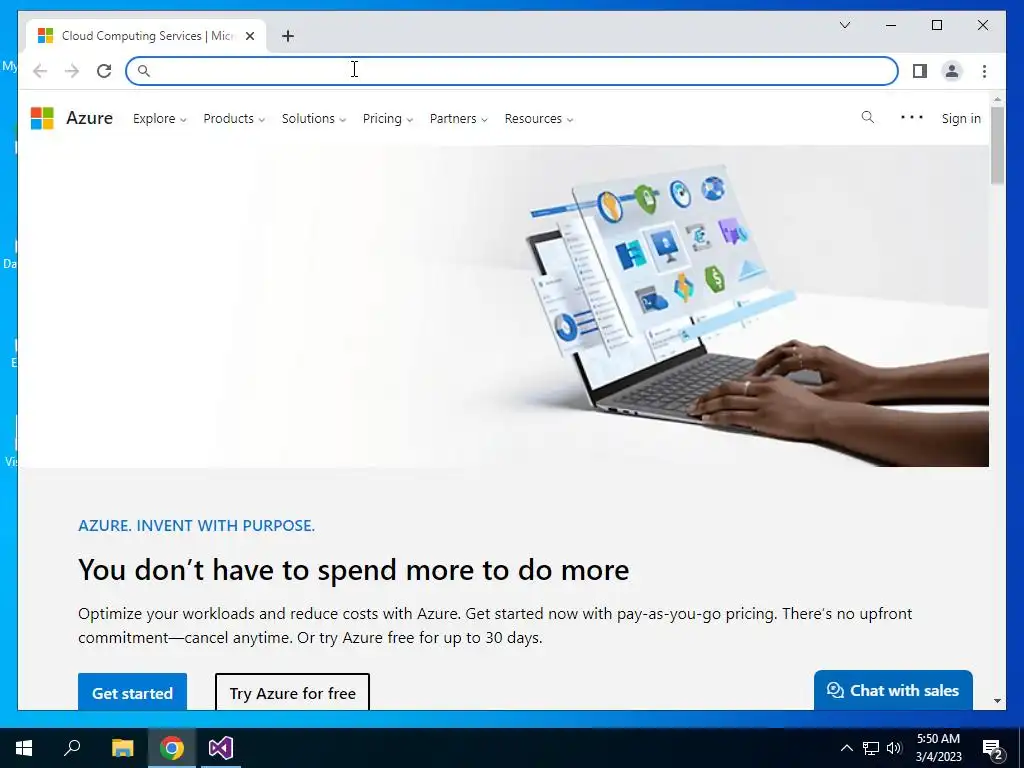
Task: Open the notification center icon
Action: [992, 749]
